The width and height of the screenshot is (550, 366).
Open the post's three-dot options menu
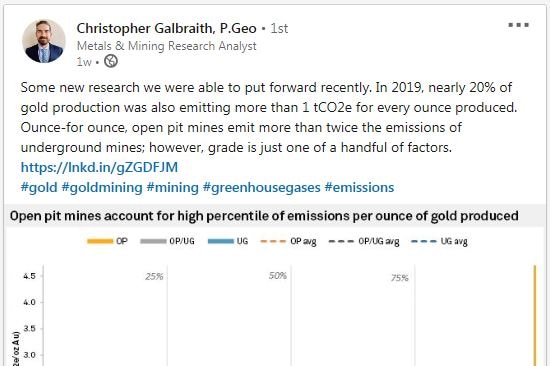tap(518, 25)
